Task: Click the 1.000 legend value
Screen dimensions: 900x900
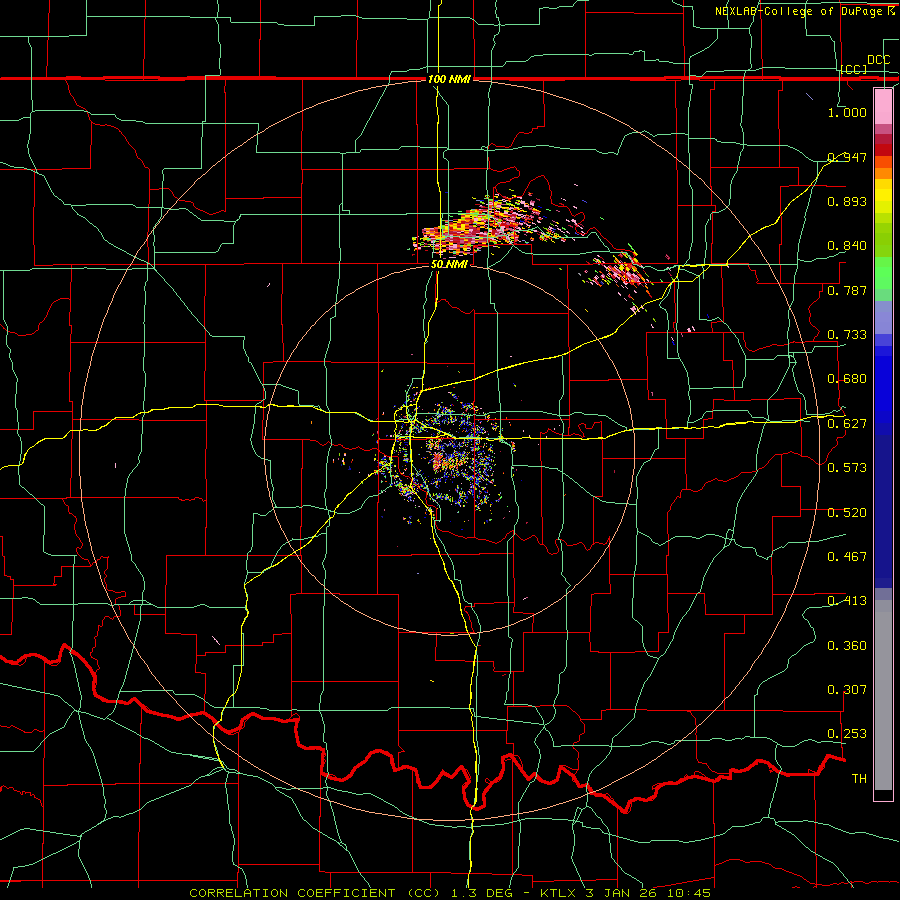Action: tap(847, 112)
